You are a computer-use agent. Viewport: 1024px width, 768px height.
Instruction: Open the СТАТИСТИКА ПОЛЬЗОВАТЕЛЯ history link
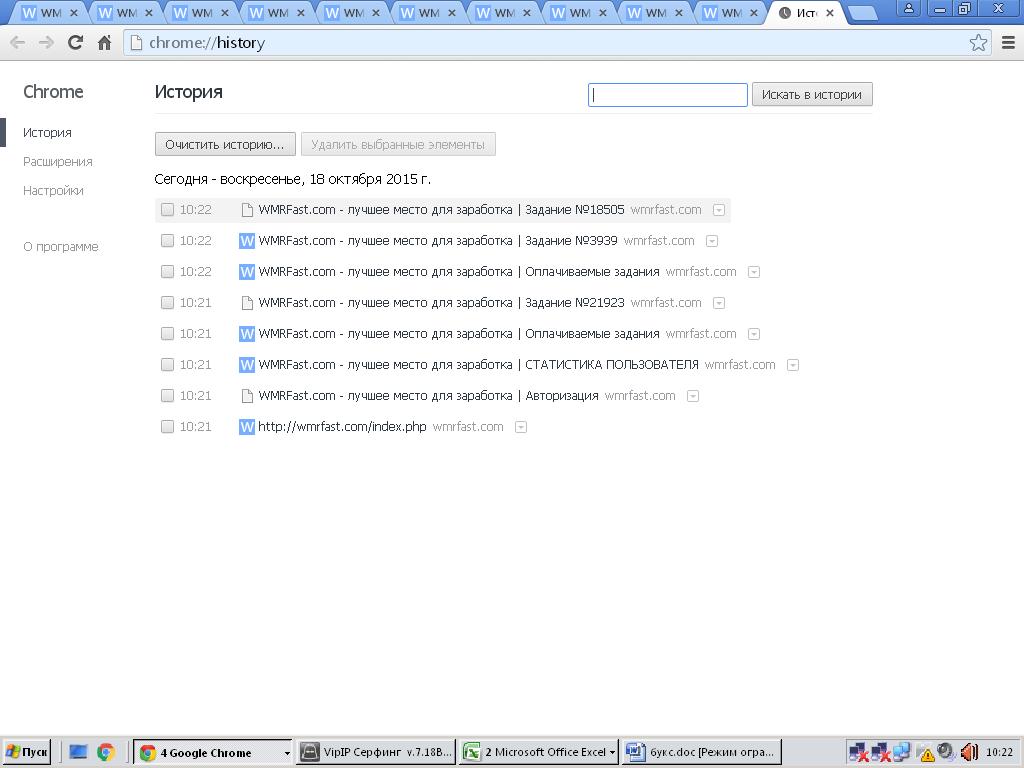coord(478,365)
